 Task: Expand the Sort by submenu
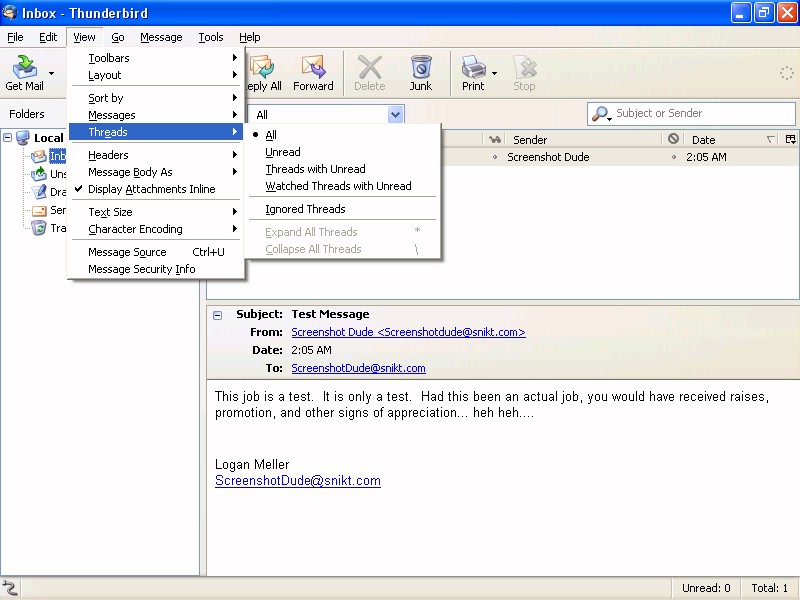157,98
